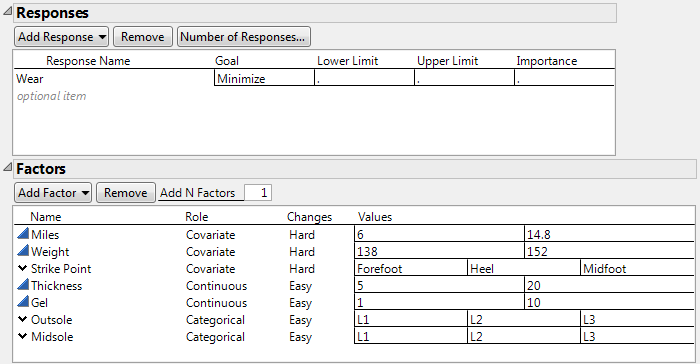The width and height of the screenshot is (700, 364).
Task: Select the Outsole factor name
Action: pyautogui.click(x=51, y=319)
